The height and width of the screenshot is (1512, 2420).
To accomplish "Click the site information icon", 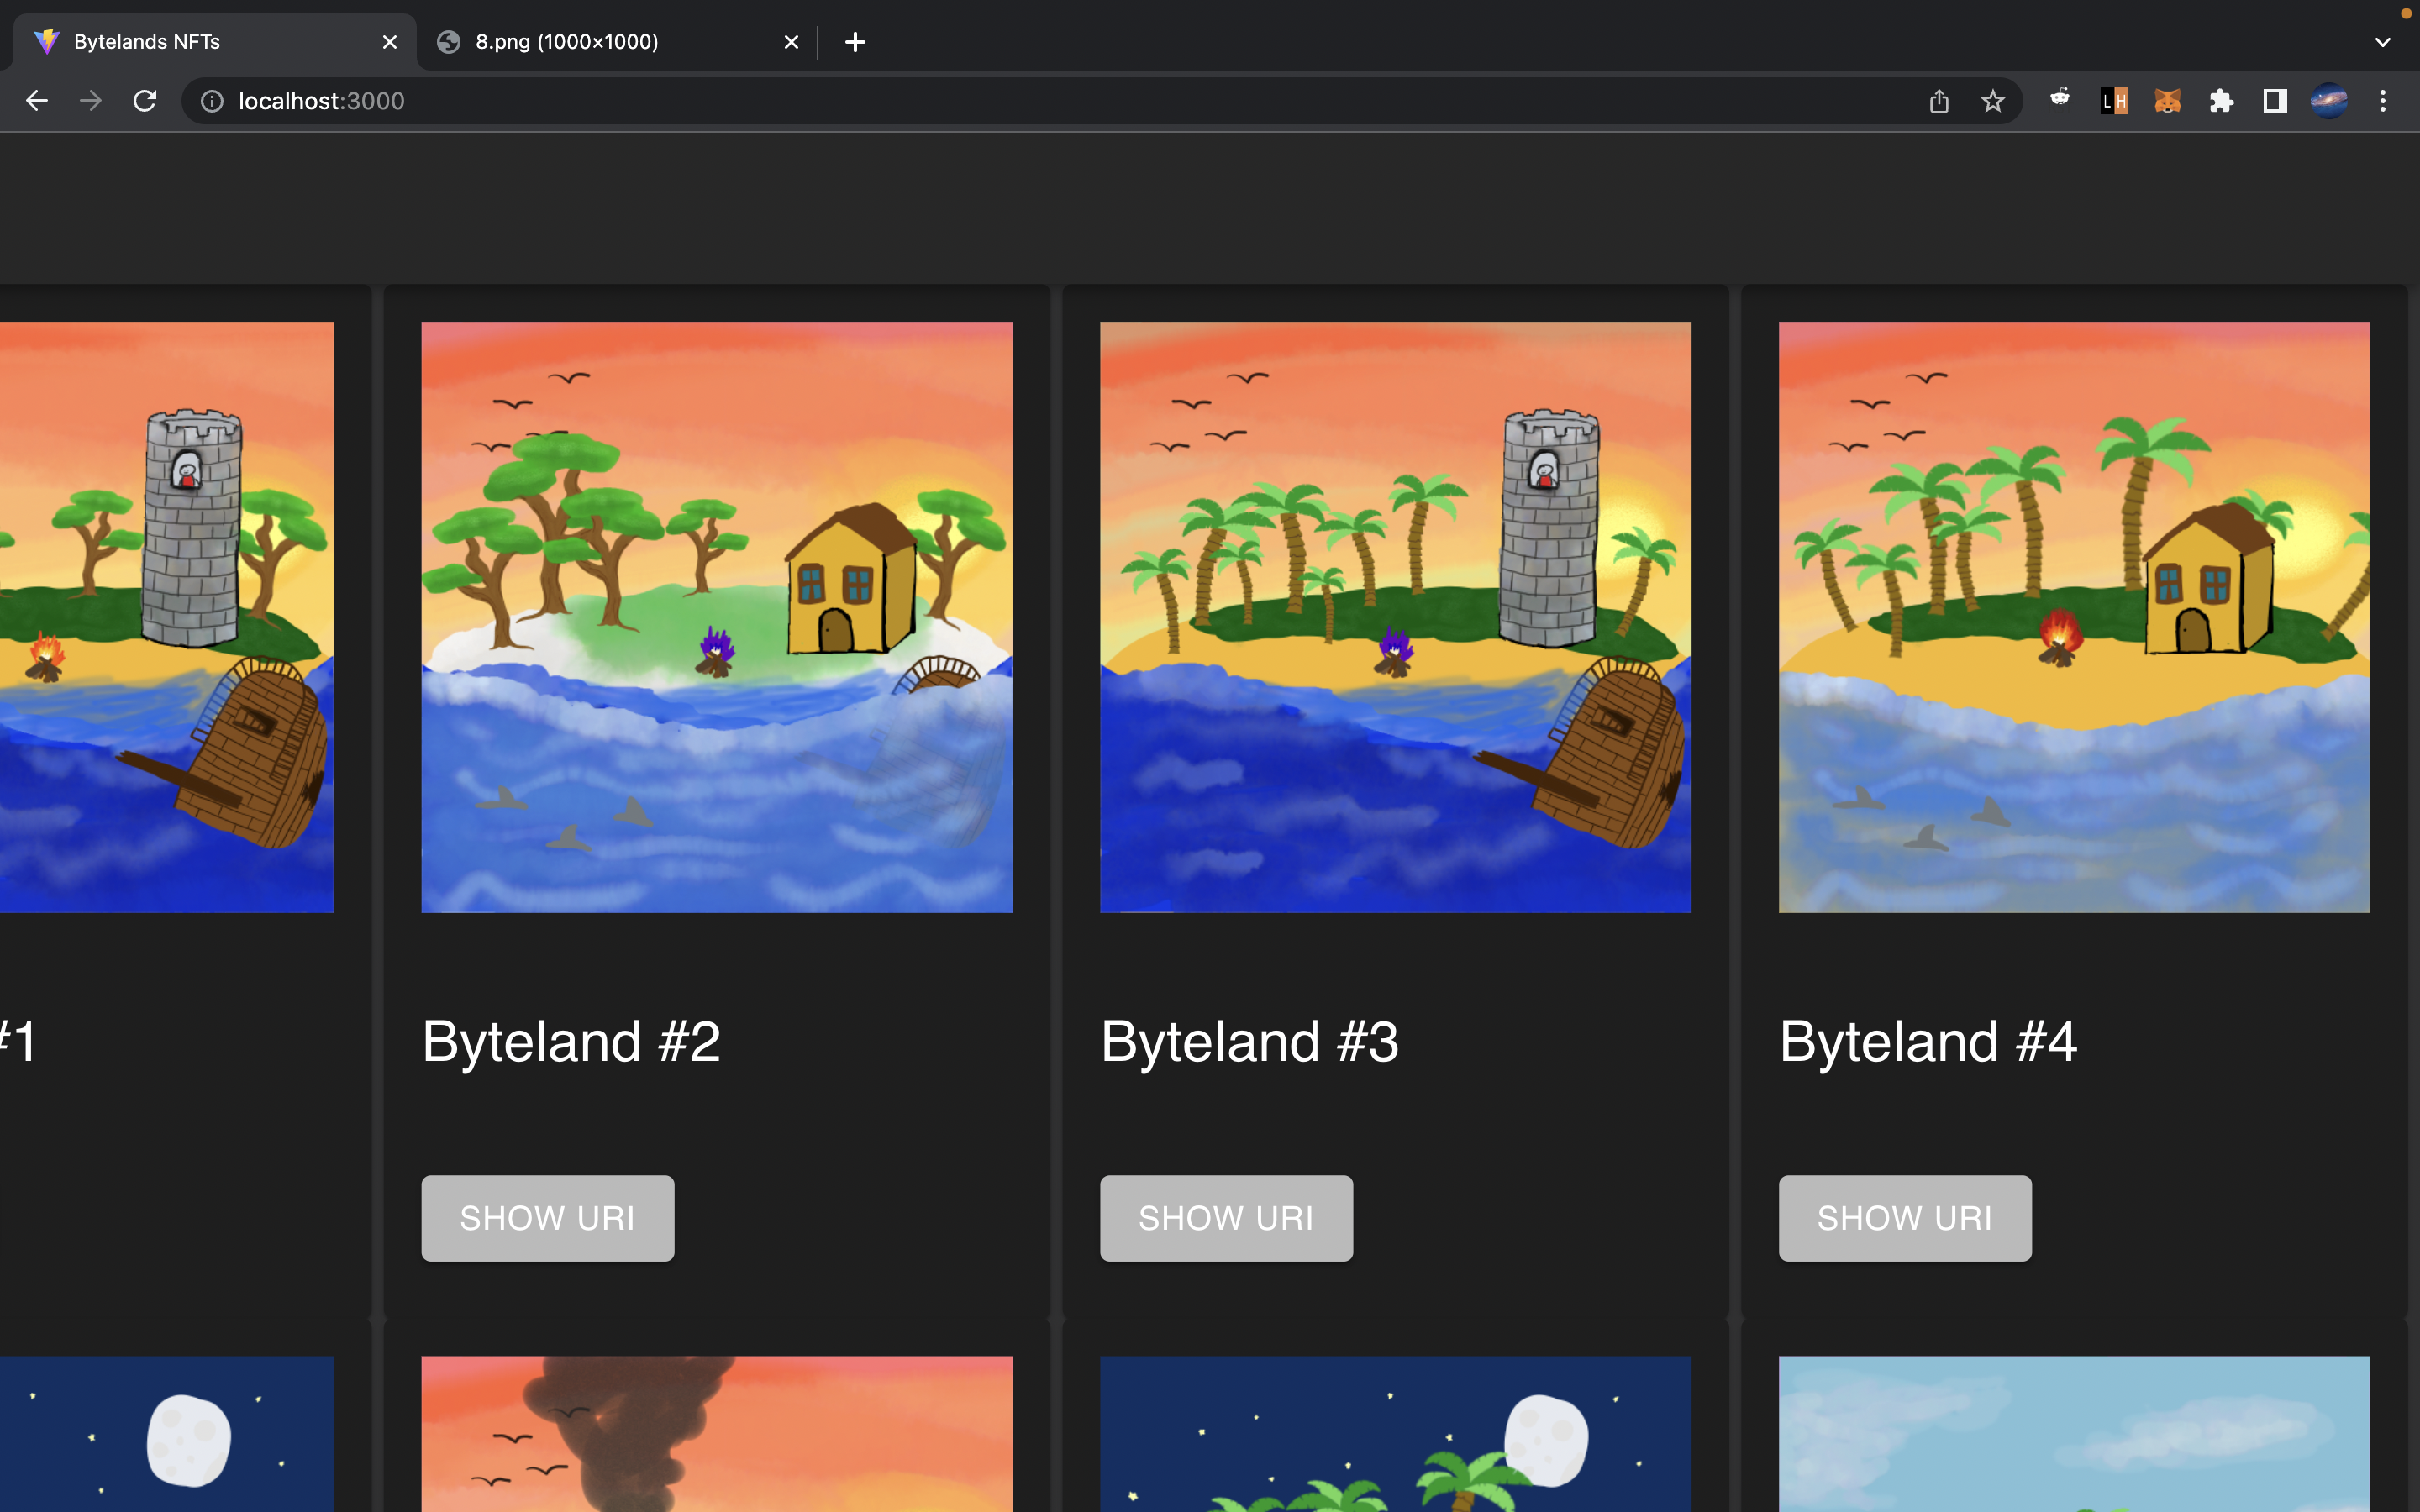I will [x=212, y=101].
